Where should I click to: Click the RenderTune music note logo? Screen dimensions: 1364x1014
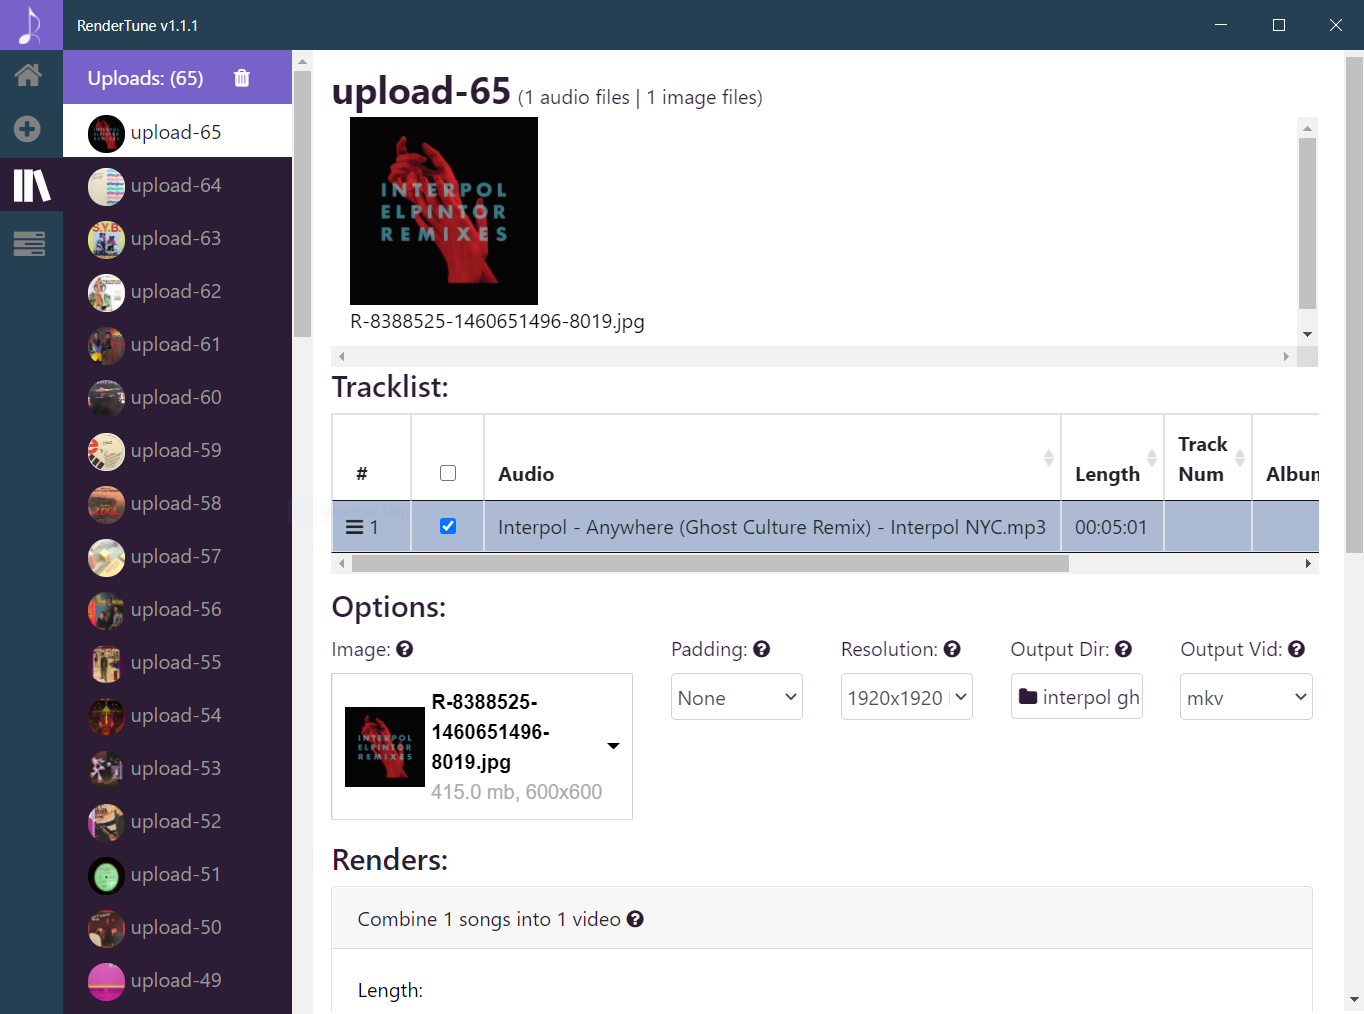(x=31, y=25)
